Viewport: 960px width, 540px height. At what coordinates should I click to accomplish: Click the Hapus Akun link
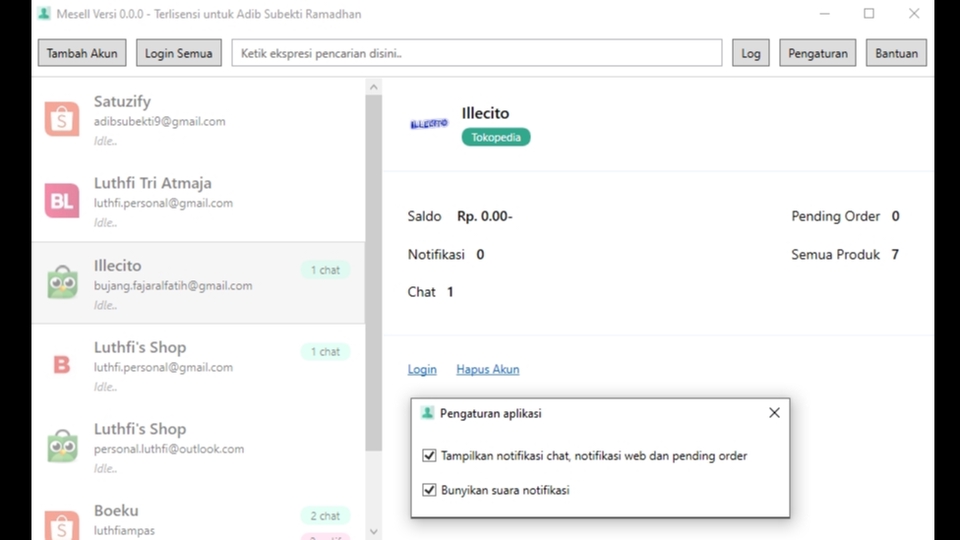click(488, 369)
